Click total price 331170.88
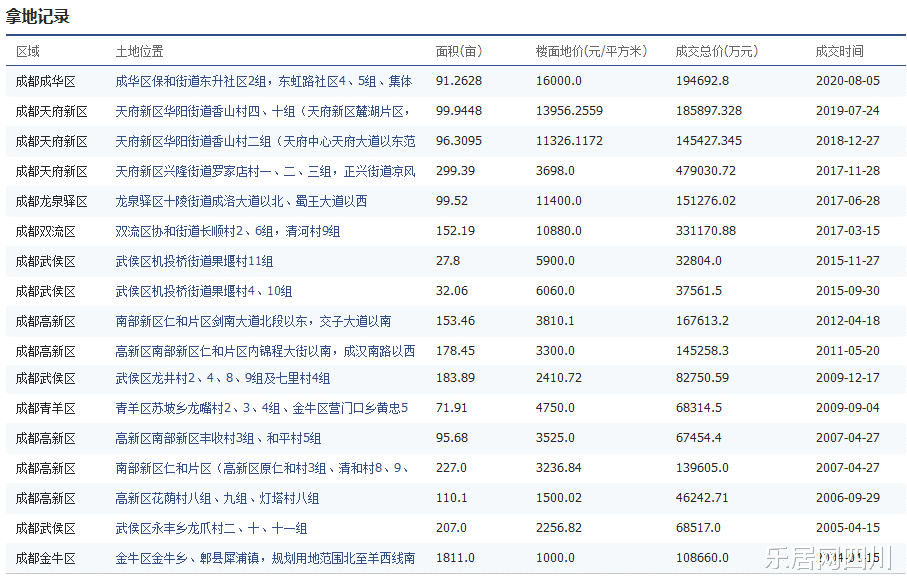Viewport: 907px width, 588px height. (x=706, y=231)
